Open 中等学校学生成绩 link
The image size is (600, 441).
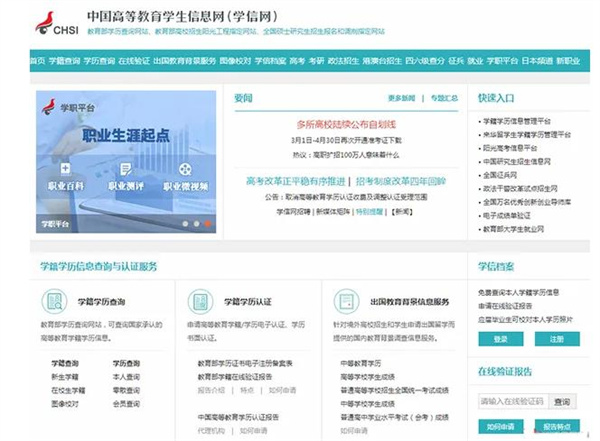click(x=367, y=404)
